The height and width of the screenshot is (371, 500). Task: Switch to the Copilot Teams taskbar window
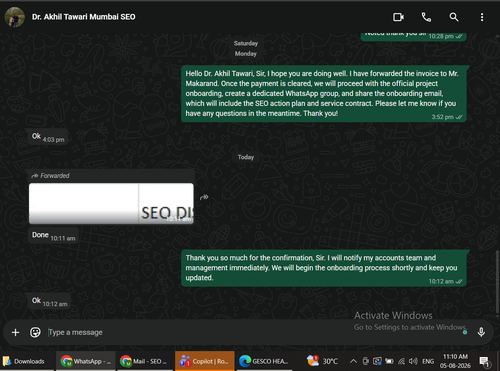click(205, 361)
